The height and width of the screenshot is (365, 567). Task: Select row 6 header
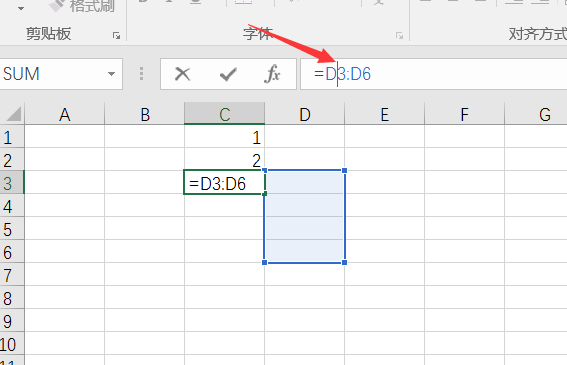(12, 252)
